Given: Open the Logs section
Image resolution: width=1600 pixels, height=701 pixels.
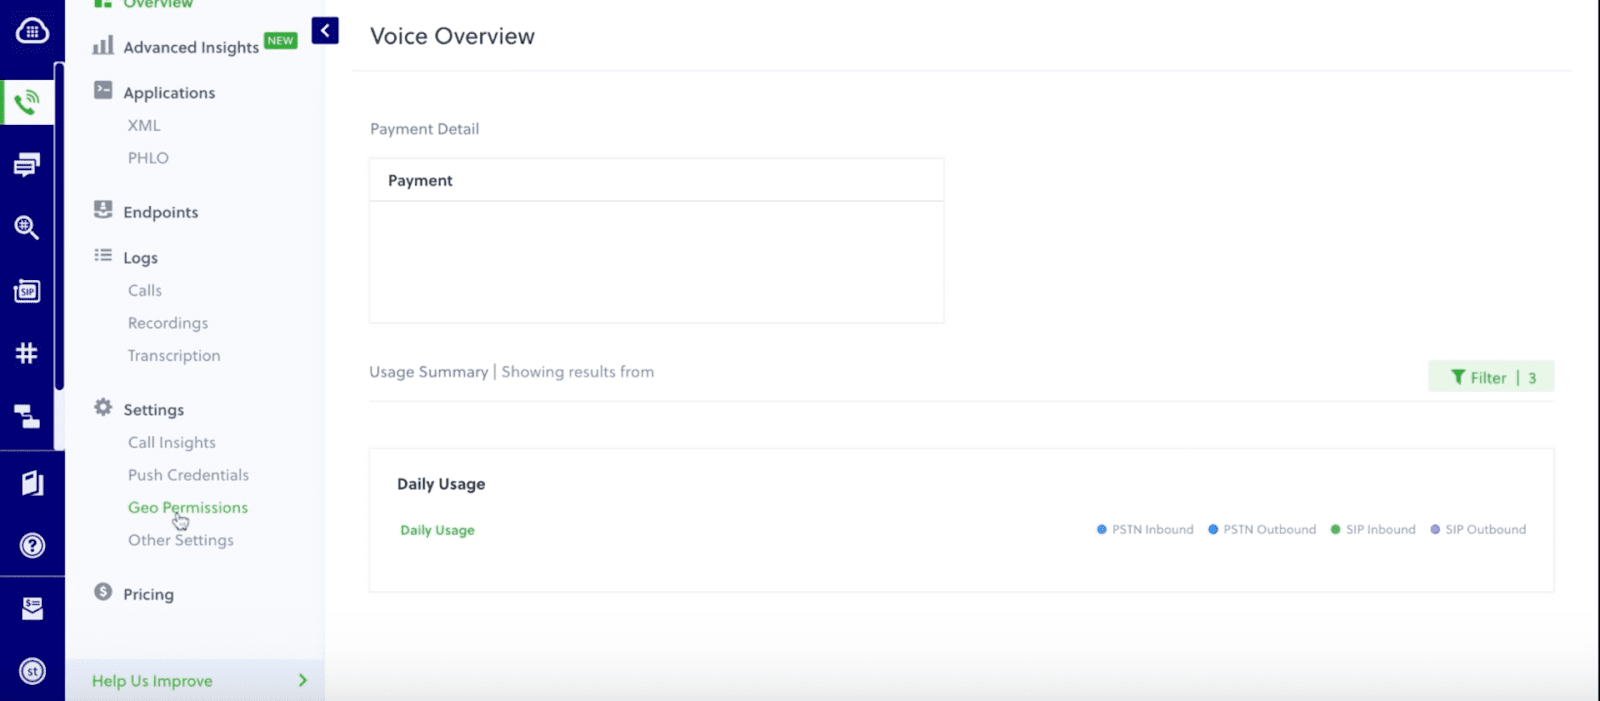Looking at the screenshot, I should point(140,258).
